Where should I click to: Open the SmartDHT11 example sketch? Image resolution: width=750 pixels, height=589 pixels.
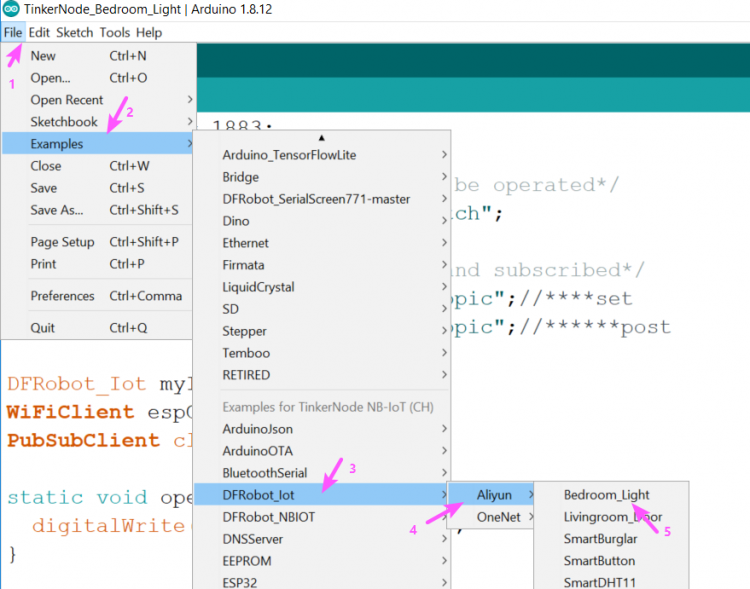tap(611, 583)
